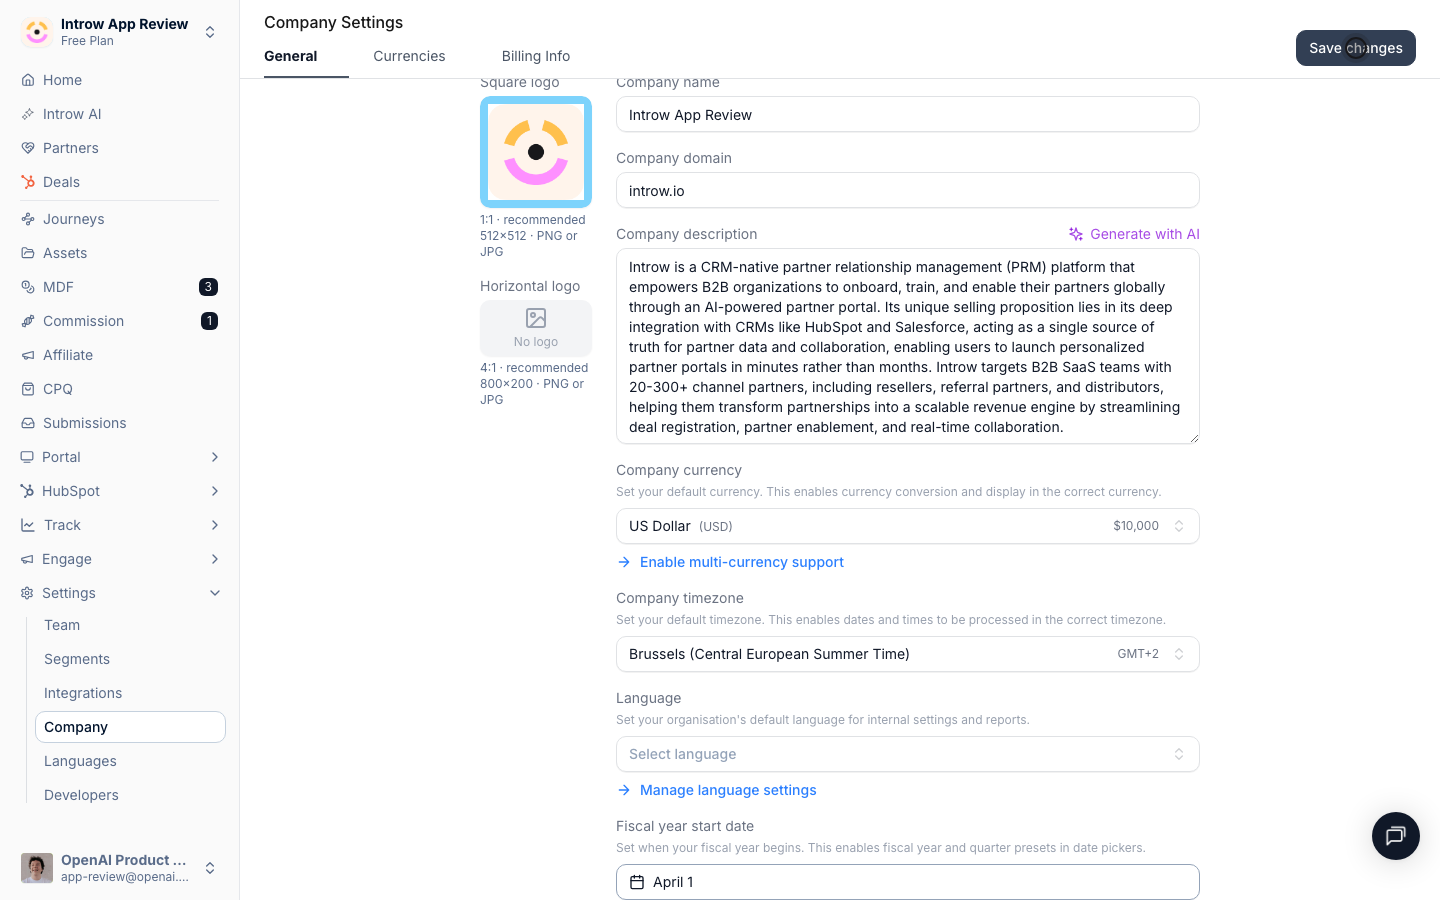Click the Home icon in sidebar

tap(28, 80)
